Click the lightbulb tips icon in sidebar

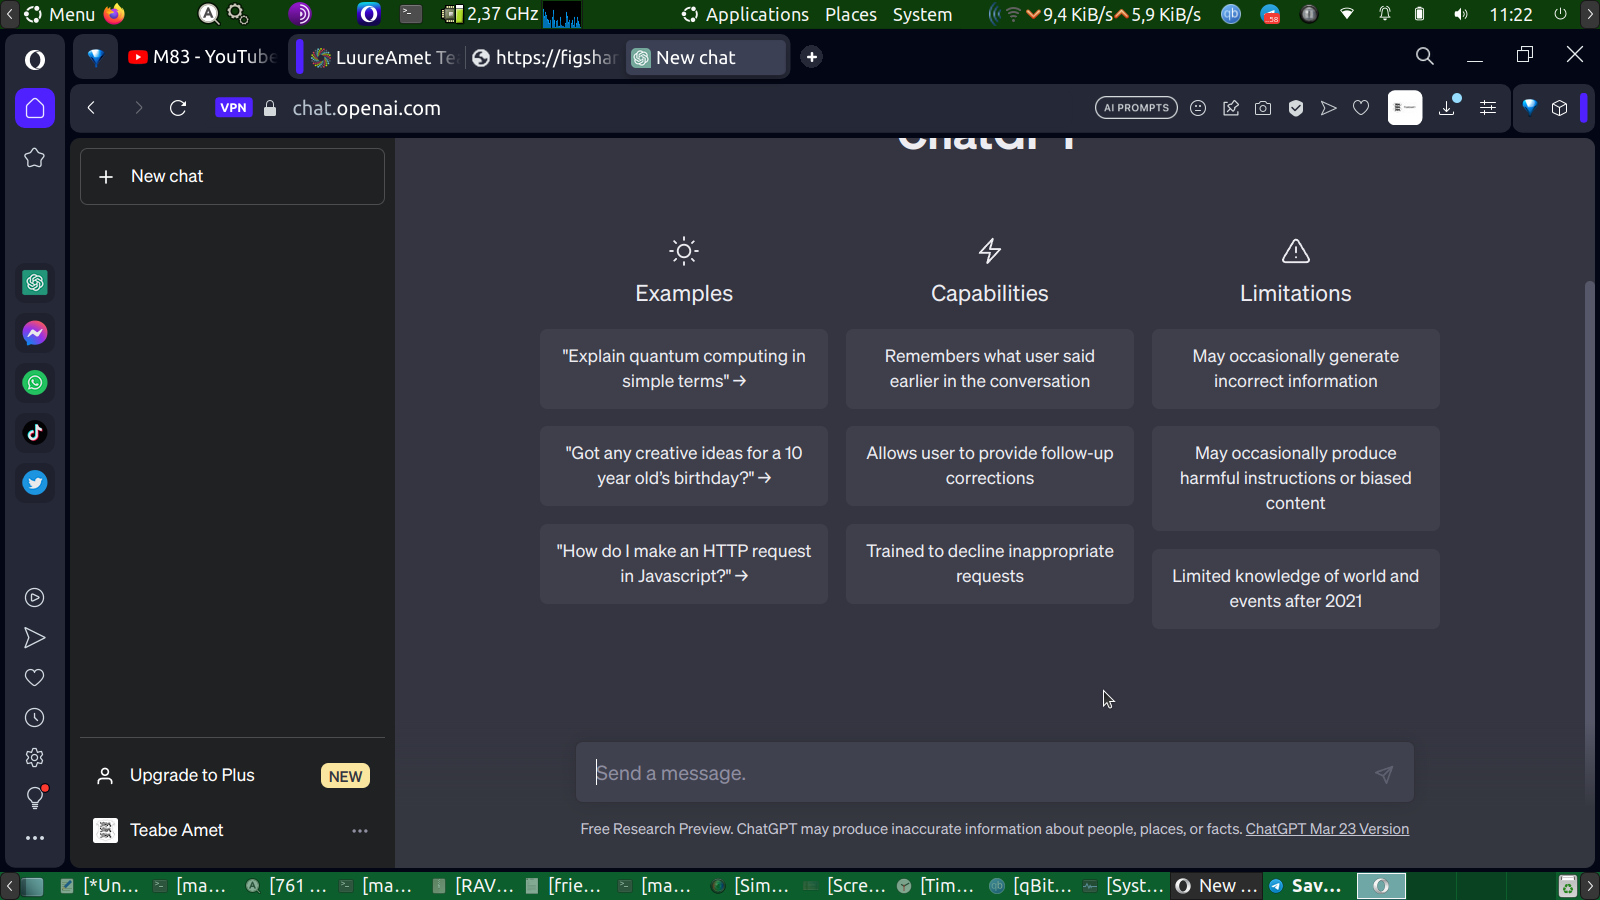tap(35, 798)
